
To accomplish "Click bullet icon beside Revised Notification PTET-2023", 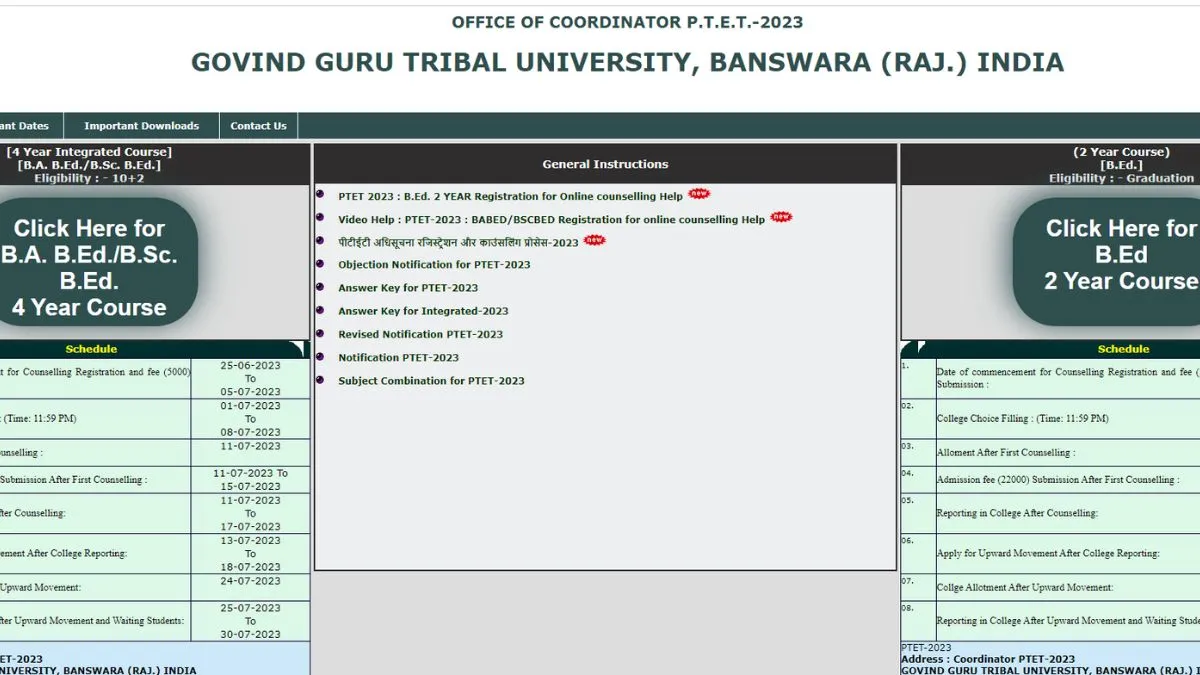I will [x=320, y=333].
